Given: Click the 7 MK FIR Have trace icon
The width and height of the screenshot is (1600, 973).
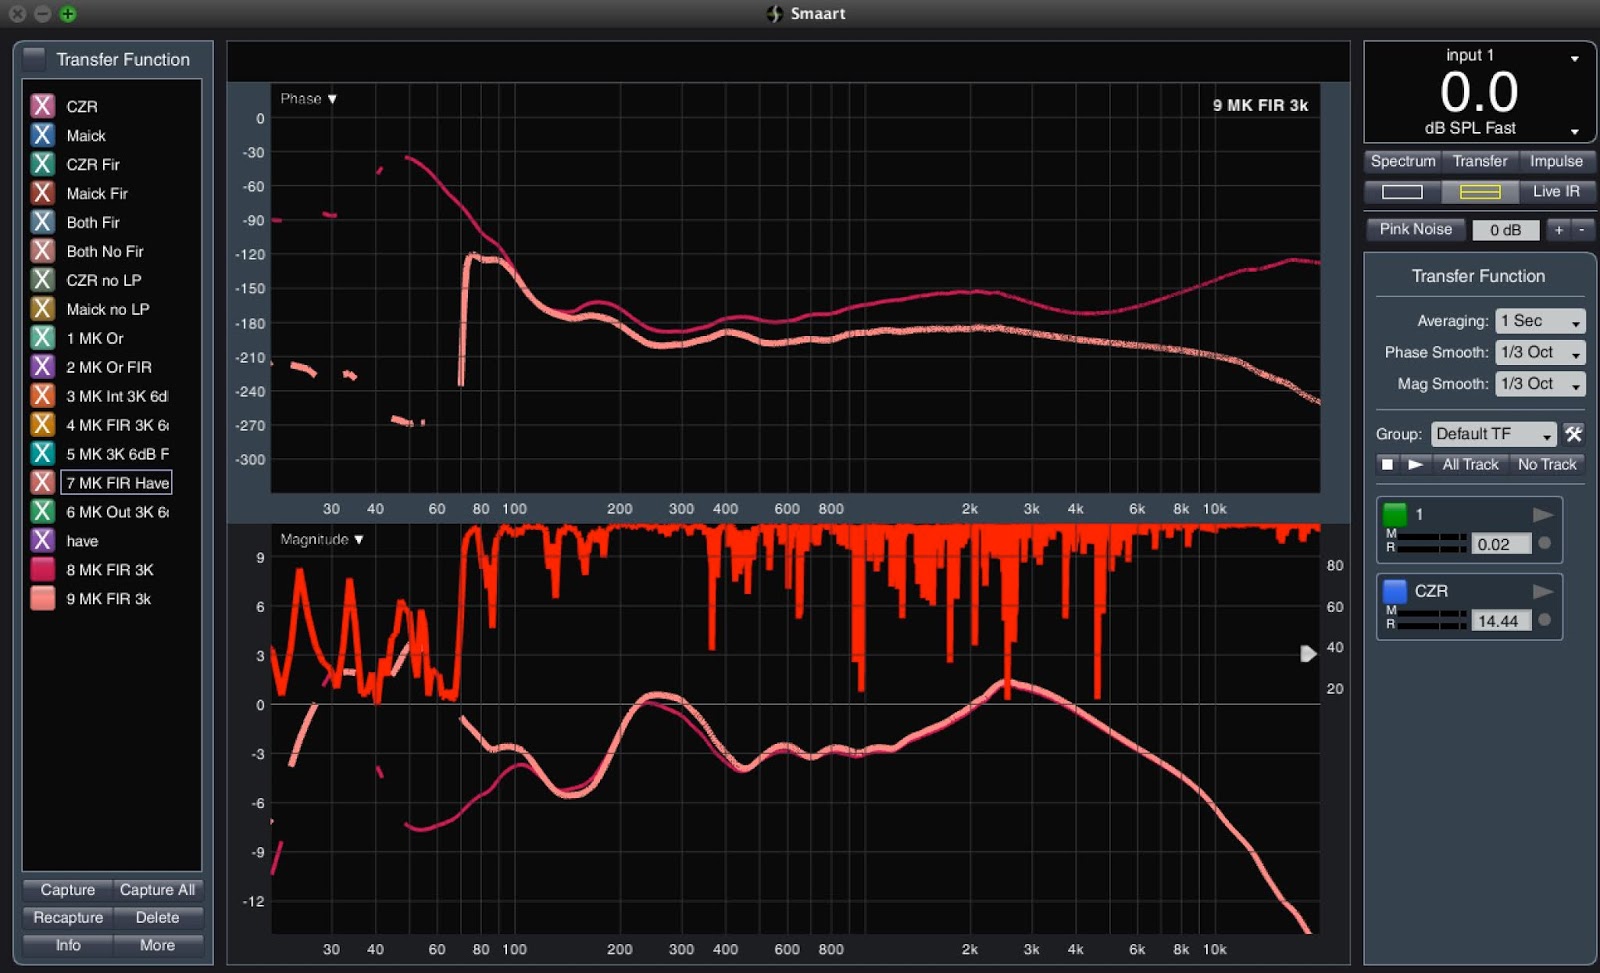Looking at the screenshot, I should click(42, 483).
